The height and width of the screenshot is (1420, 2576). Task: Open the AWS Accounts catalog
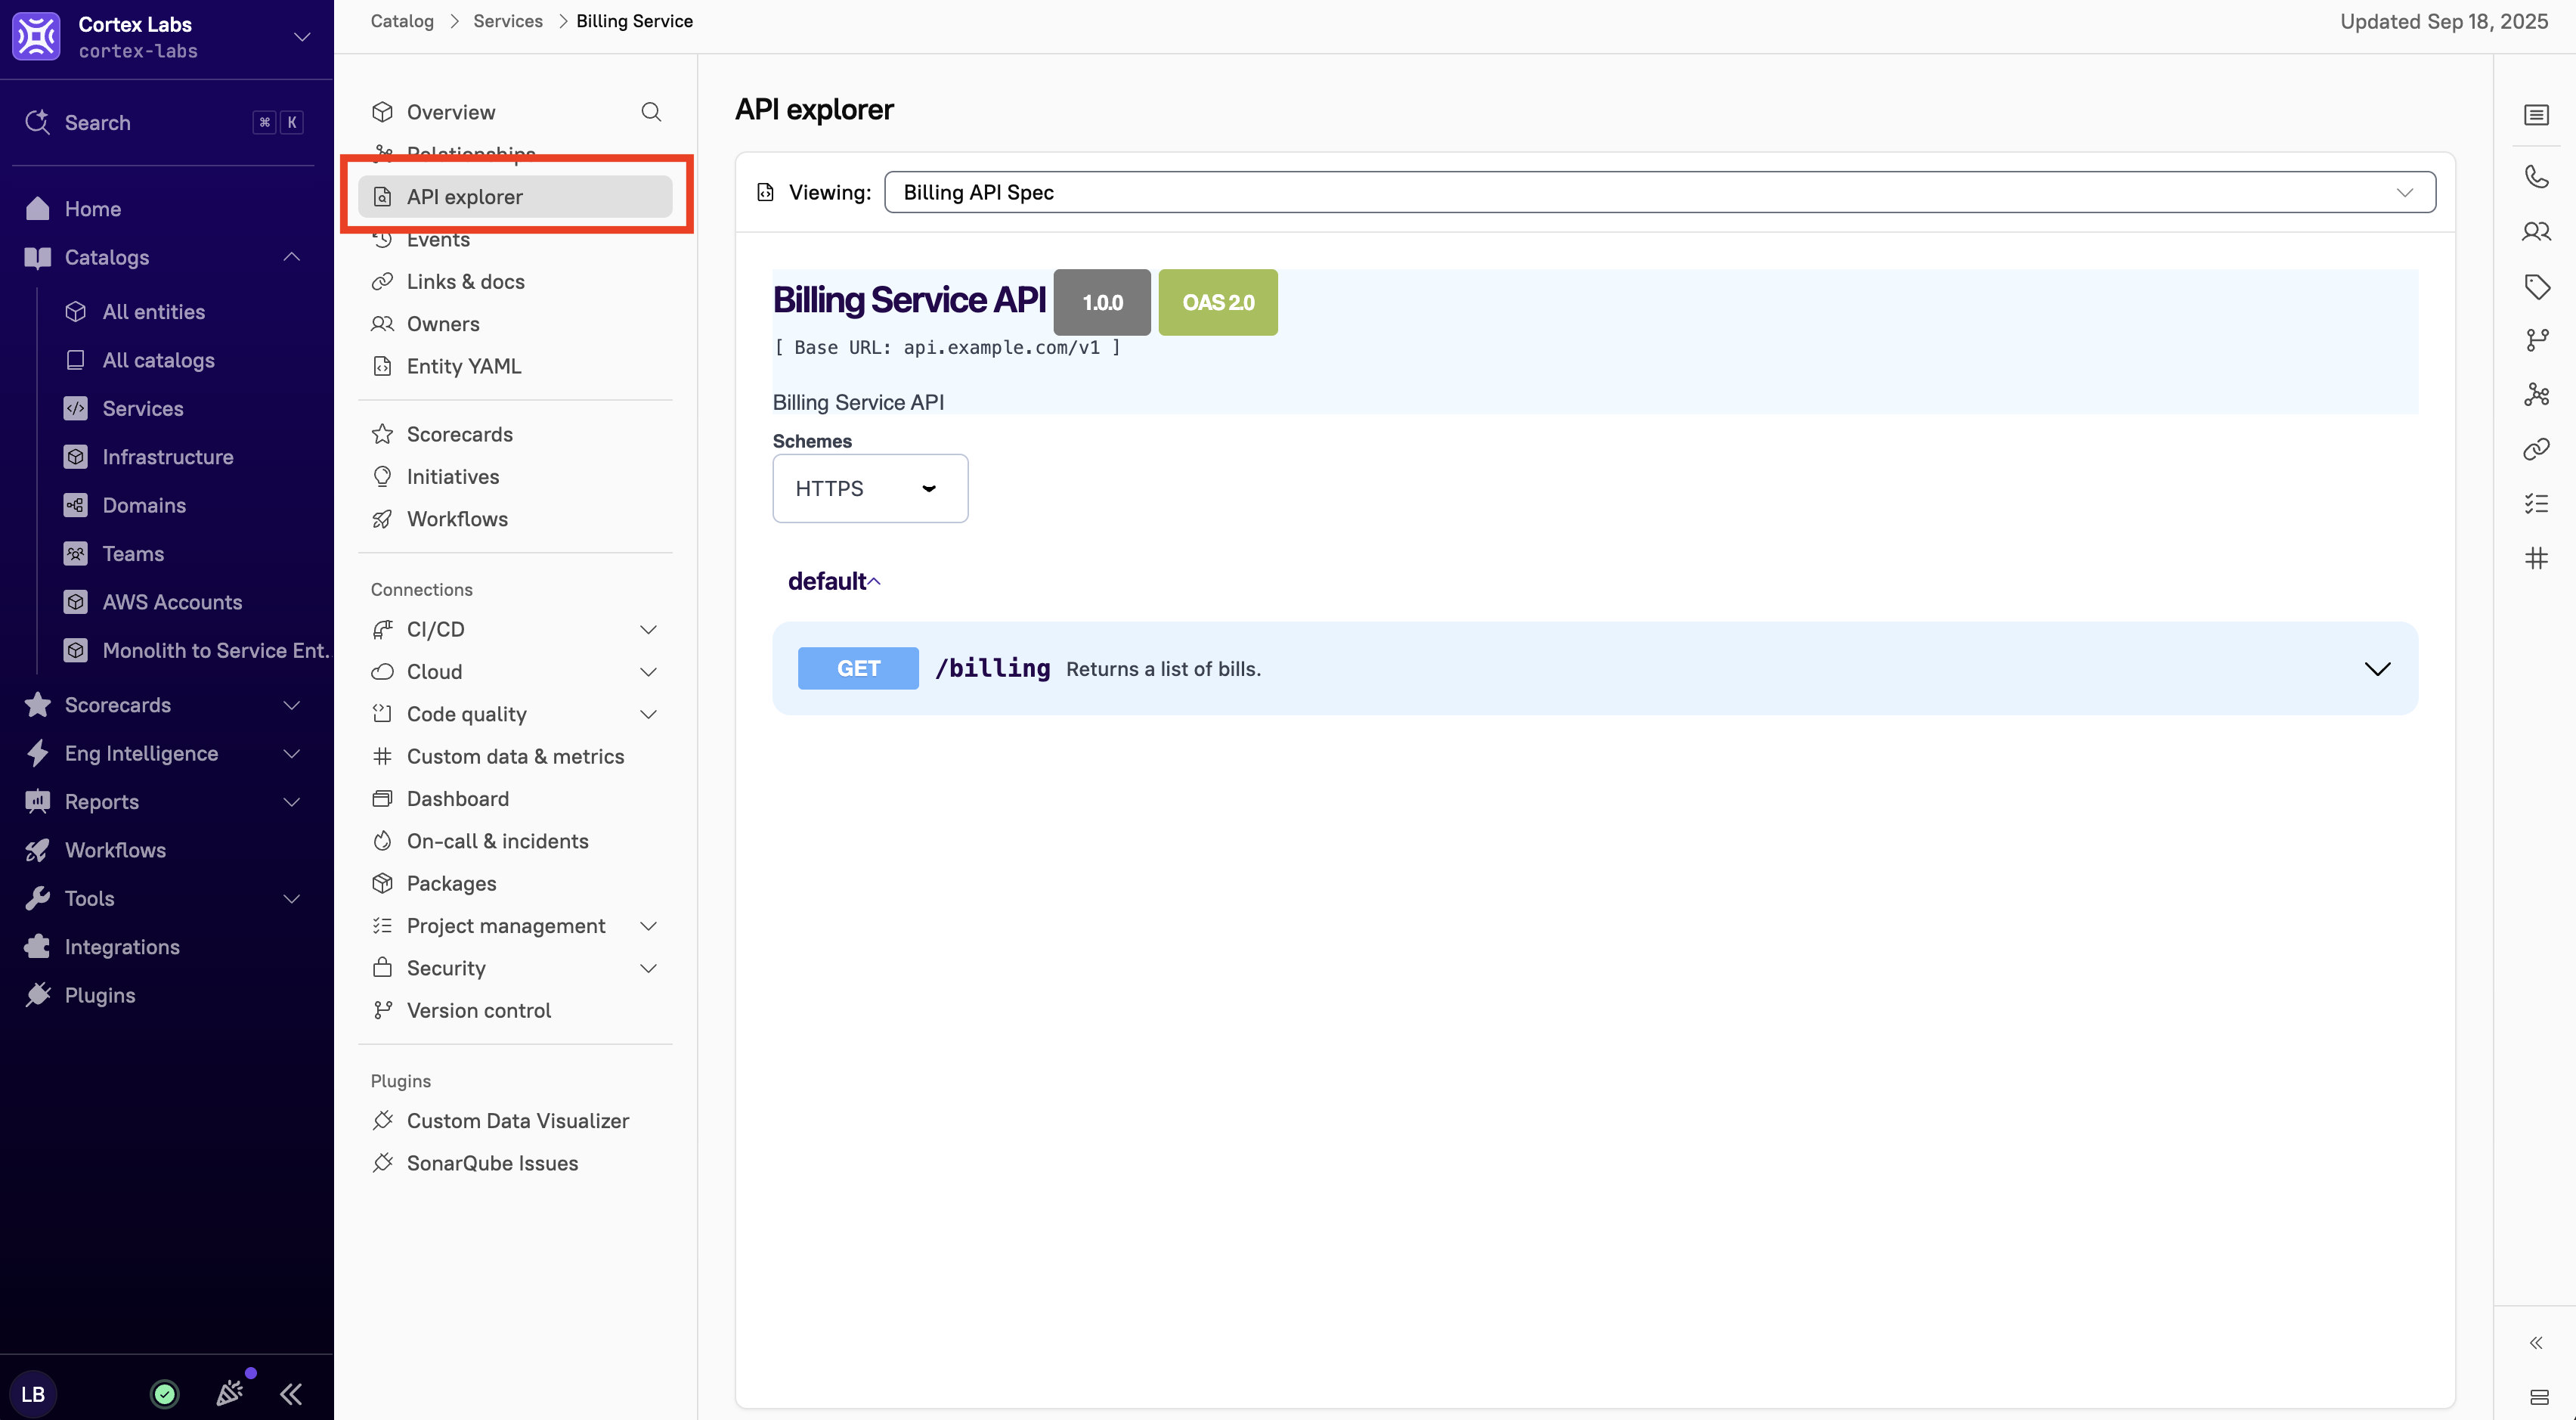point(172,601)
